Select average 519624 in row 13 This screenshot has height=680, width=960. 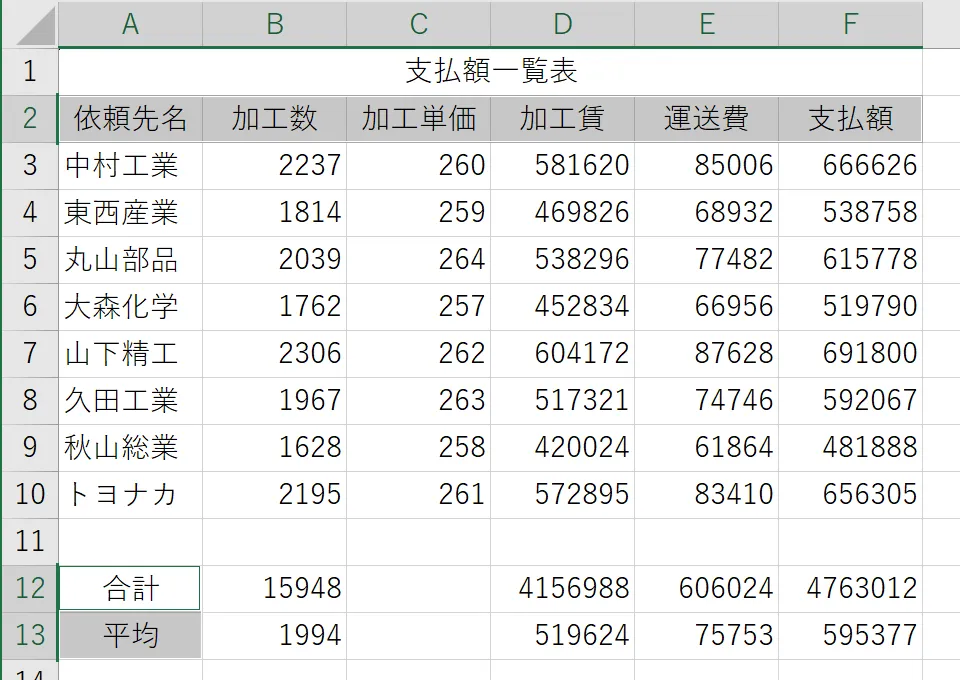point(562,636)
